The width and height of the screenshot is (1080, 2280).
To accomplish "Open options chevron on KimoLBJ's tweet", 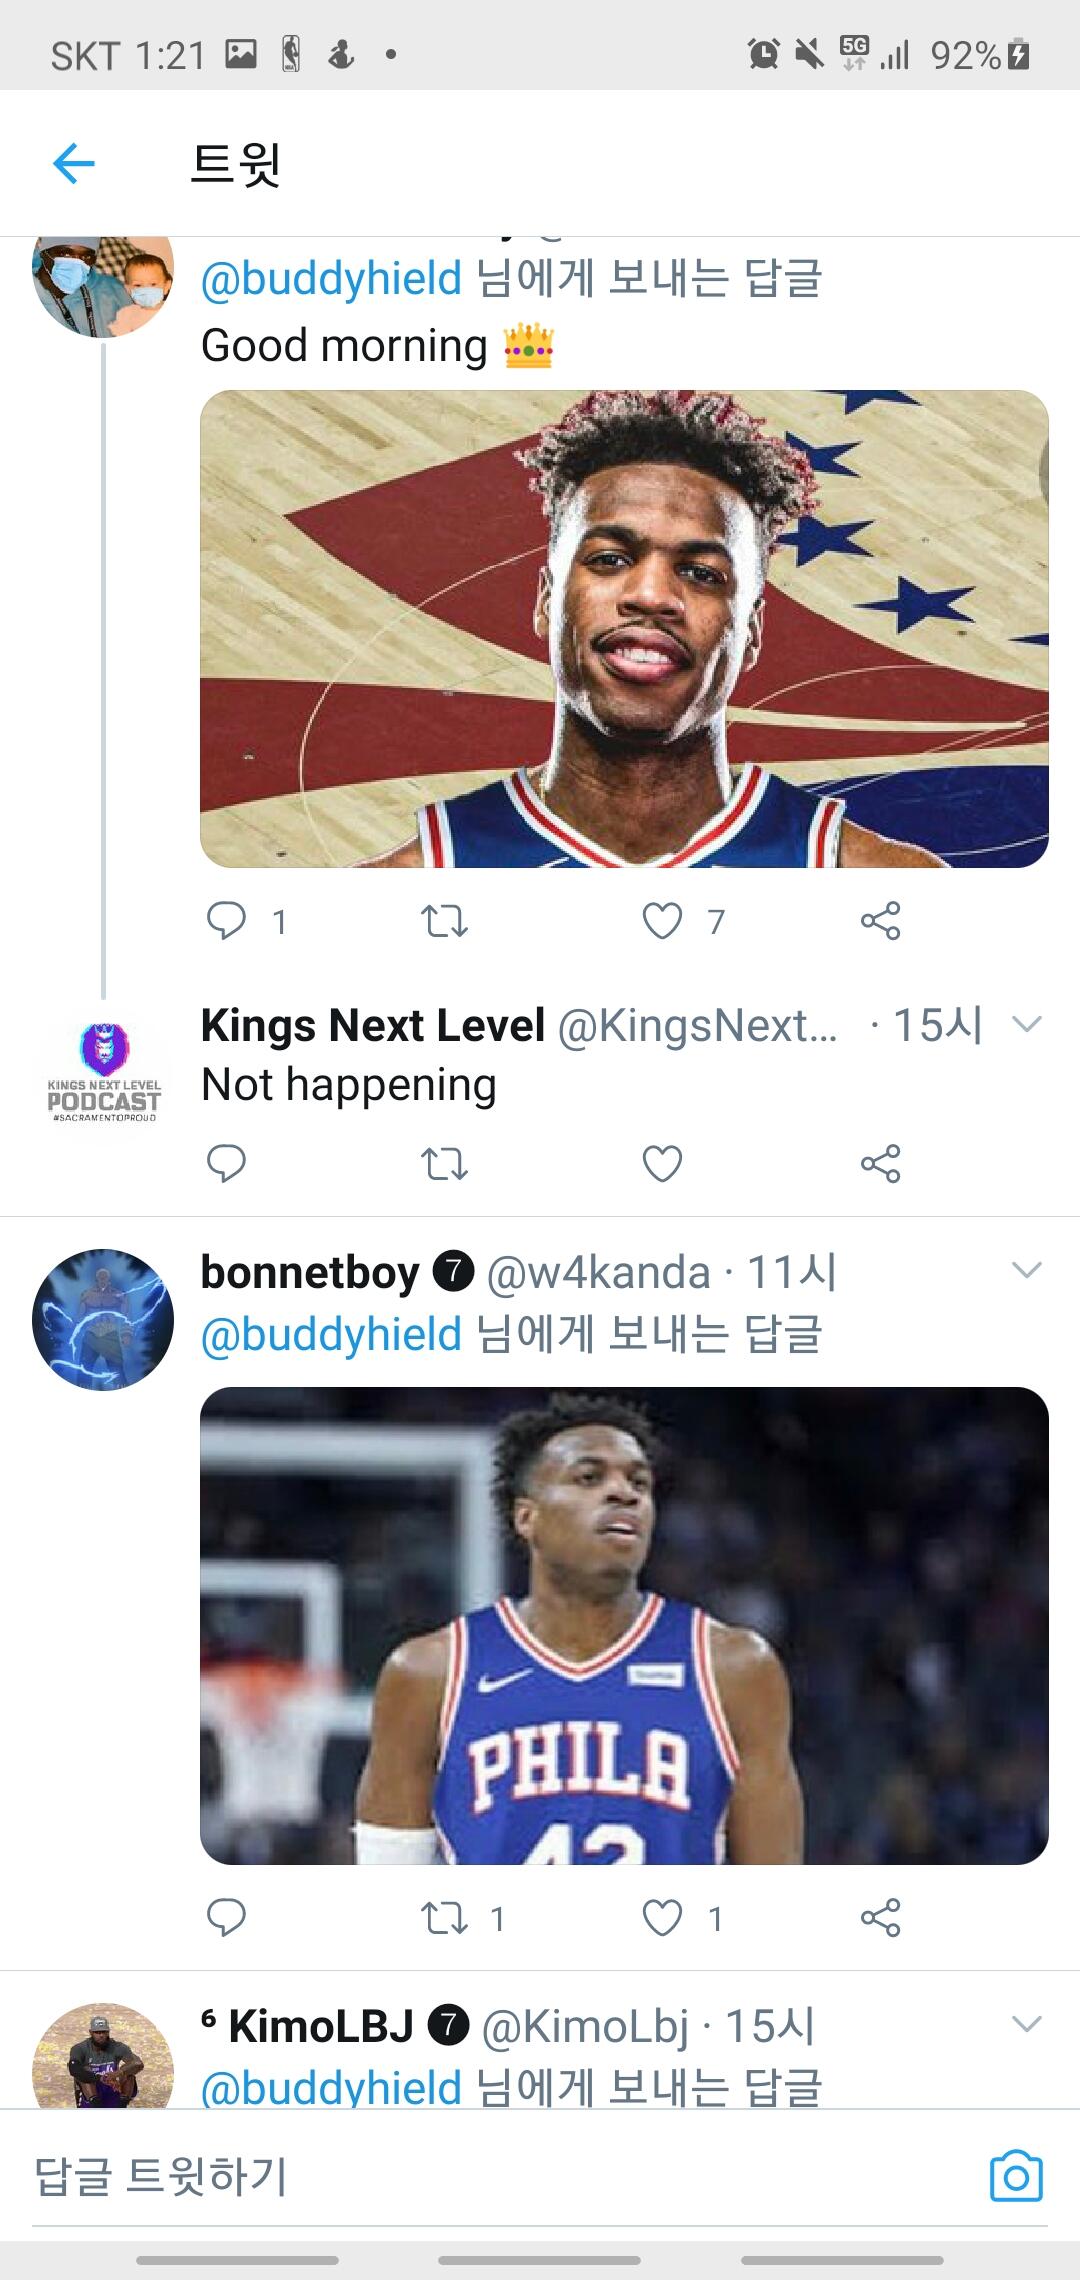I will pyautogui.click(x=1027, y=2025).
